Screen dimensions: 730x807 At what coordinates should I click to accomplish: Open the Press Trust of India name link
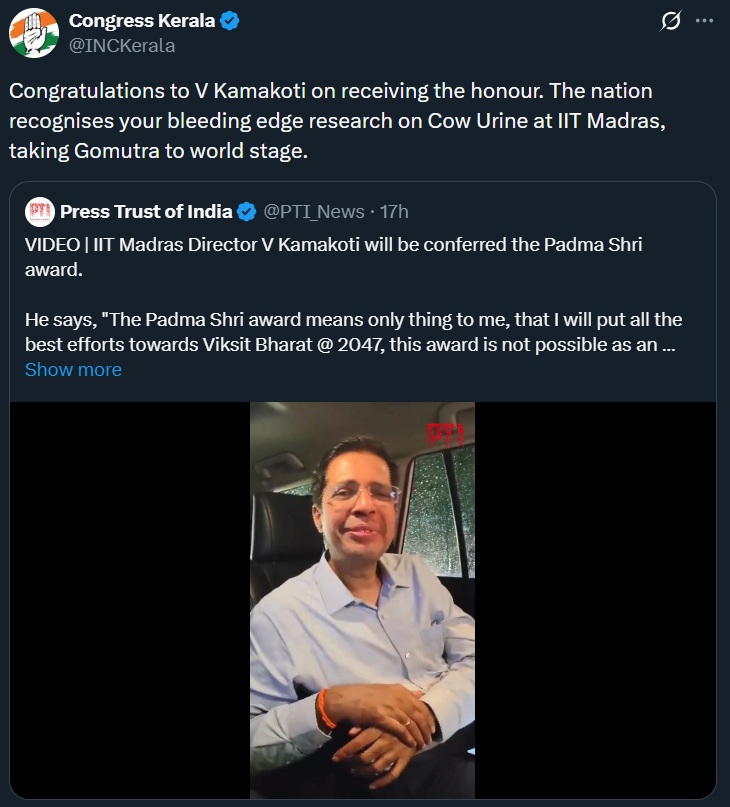point(146,211)
